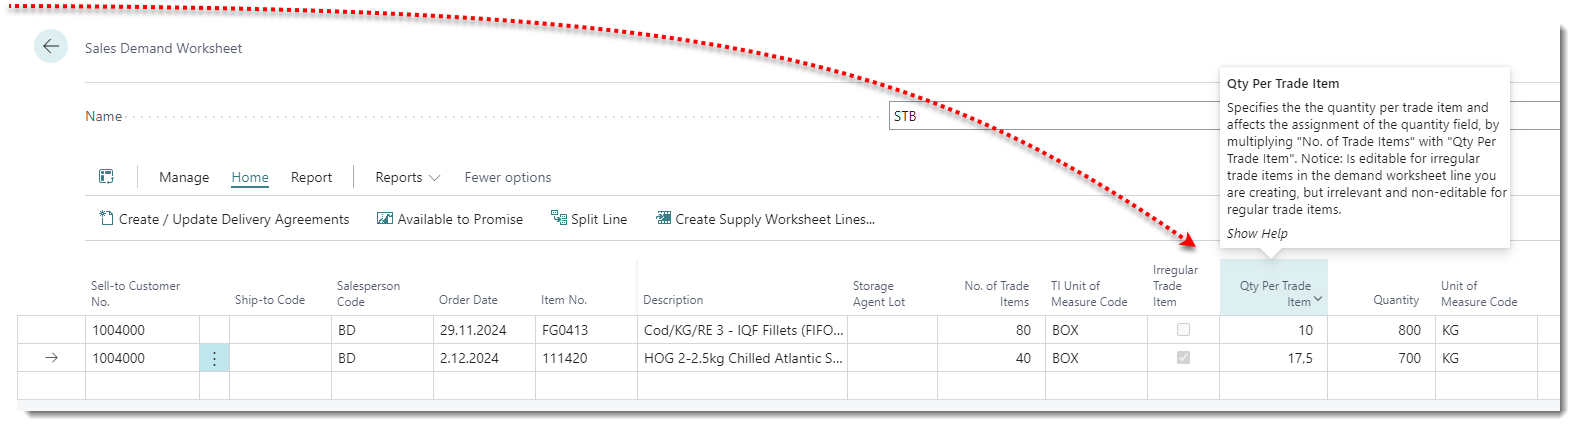Click the Show Help link in tooltip

(x=1257, y=234)
